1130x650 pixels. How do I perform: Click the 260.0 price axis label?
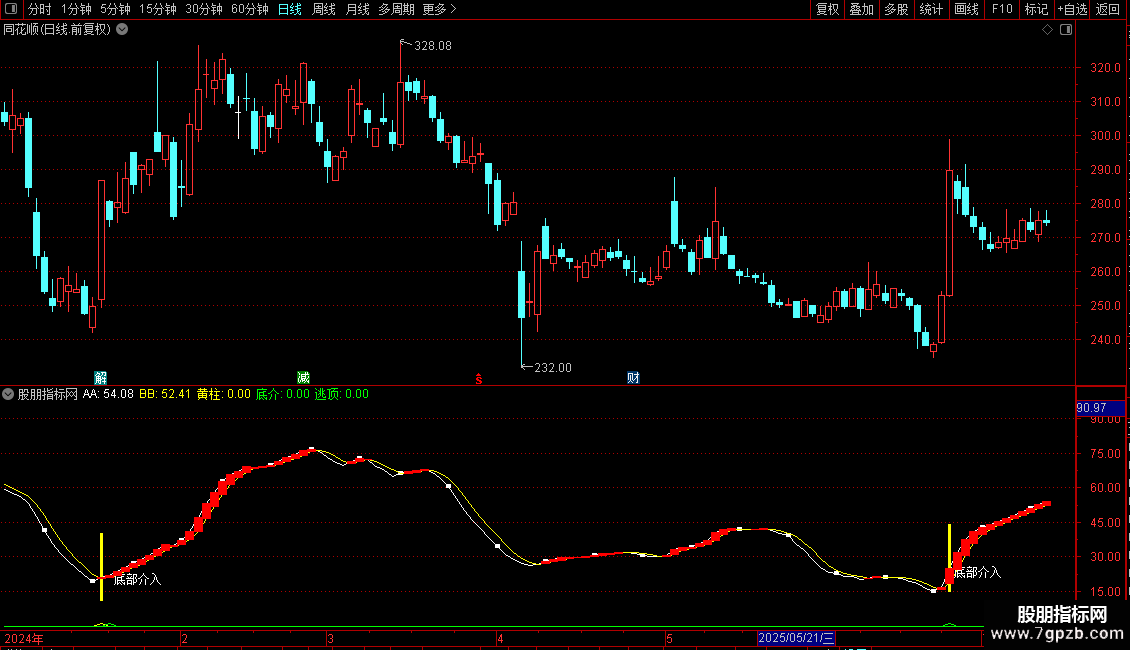[x=1105, y=272]
